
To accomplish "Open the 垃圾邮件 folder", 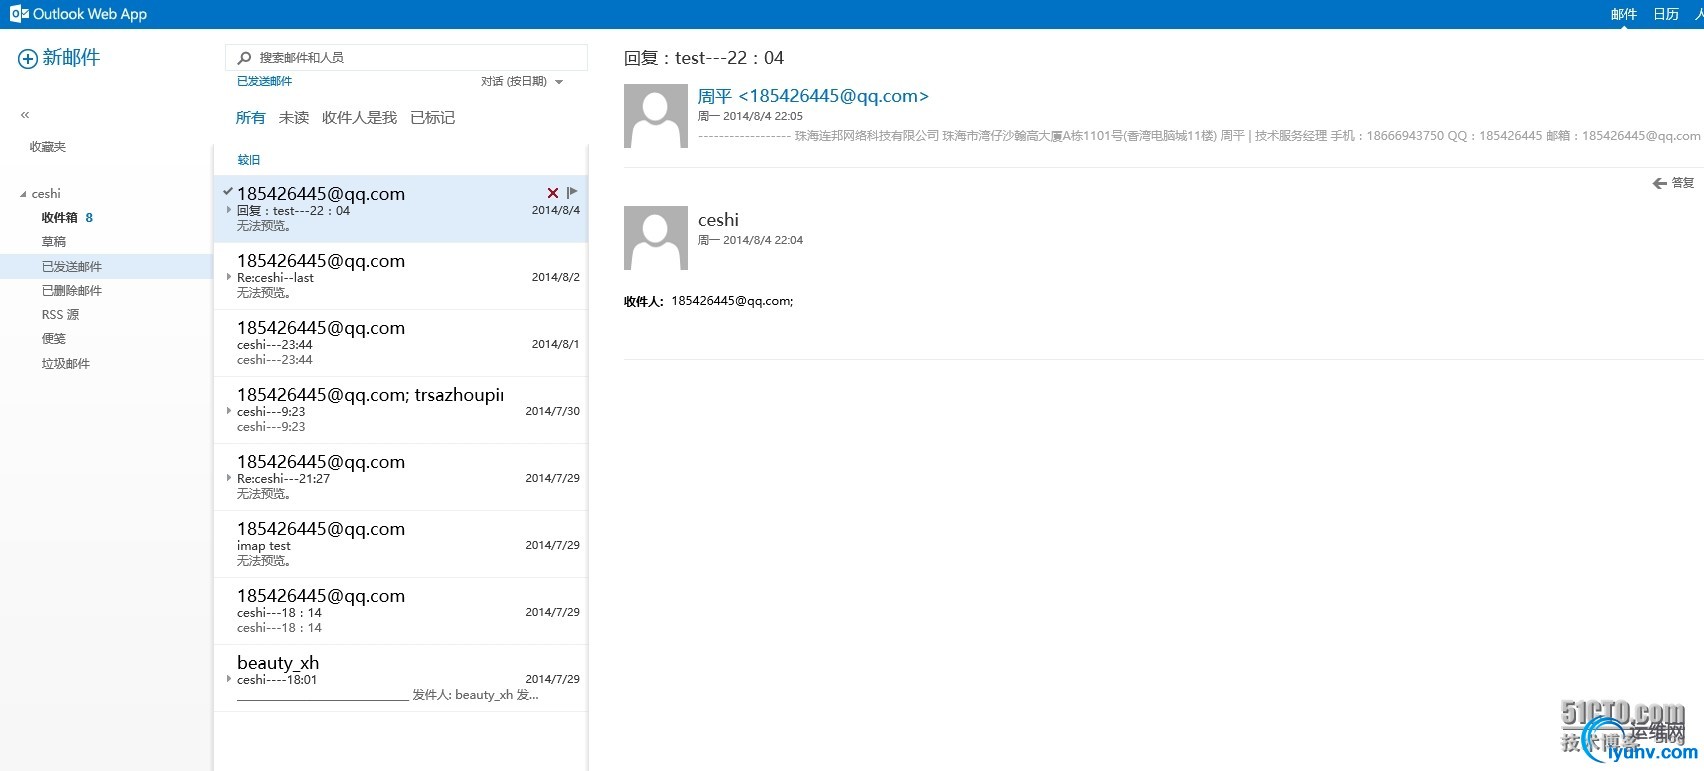I will click(x=66, y=364).
